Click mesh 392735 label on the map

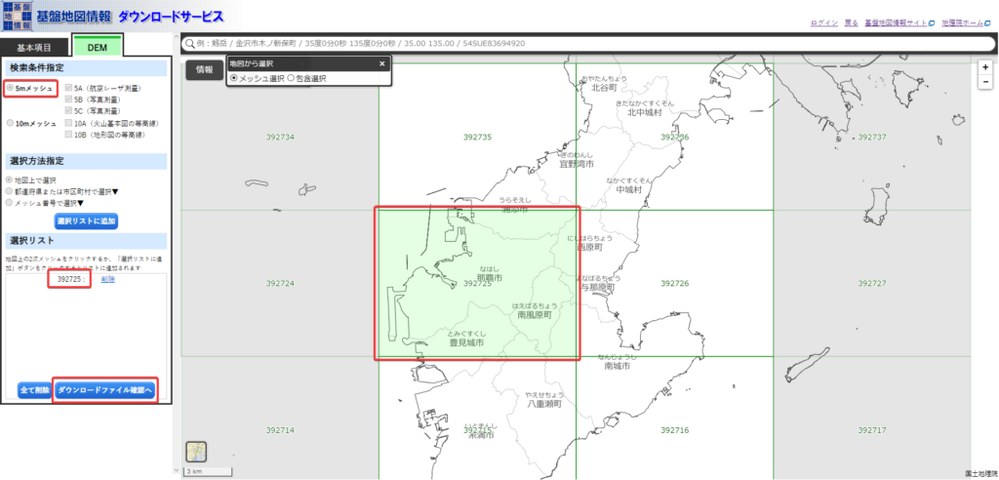(x=477, y=137)
